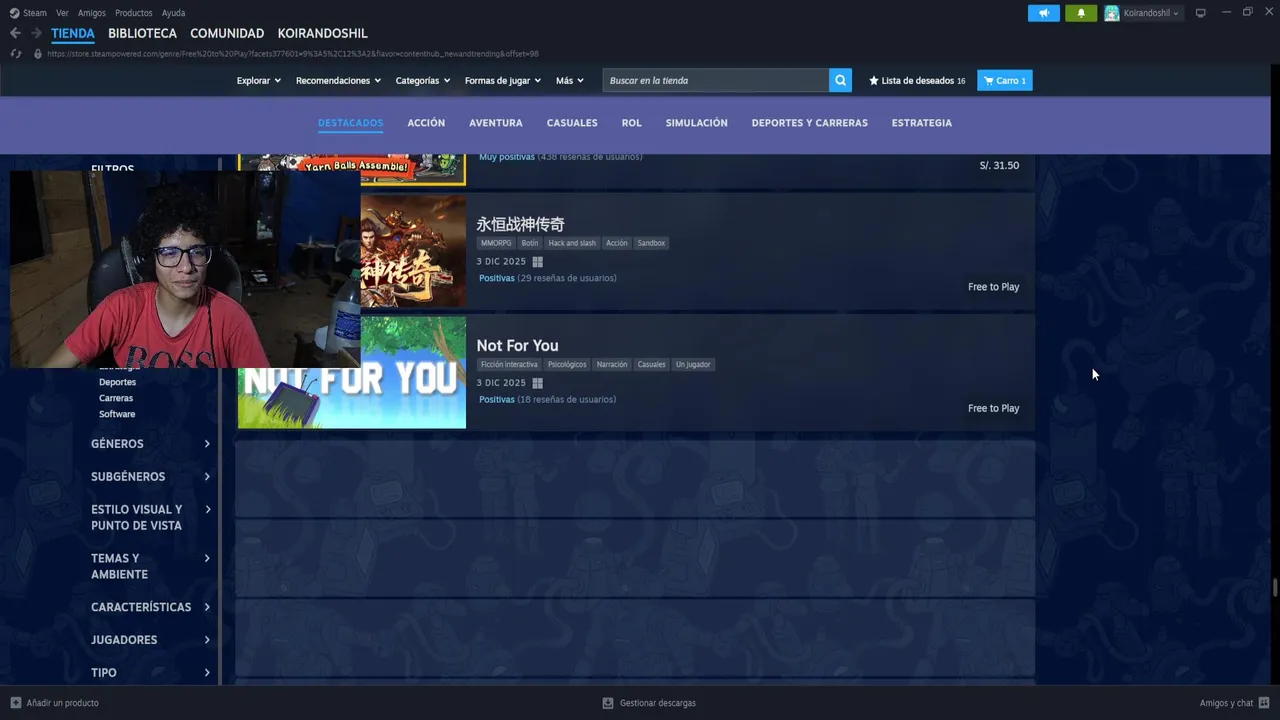Expand ESTILO VISUAL Y PUNTO DE VISTA
This screenshot has height=720, width=1280.
[x=150, y=517]
